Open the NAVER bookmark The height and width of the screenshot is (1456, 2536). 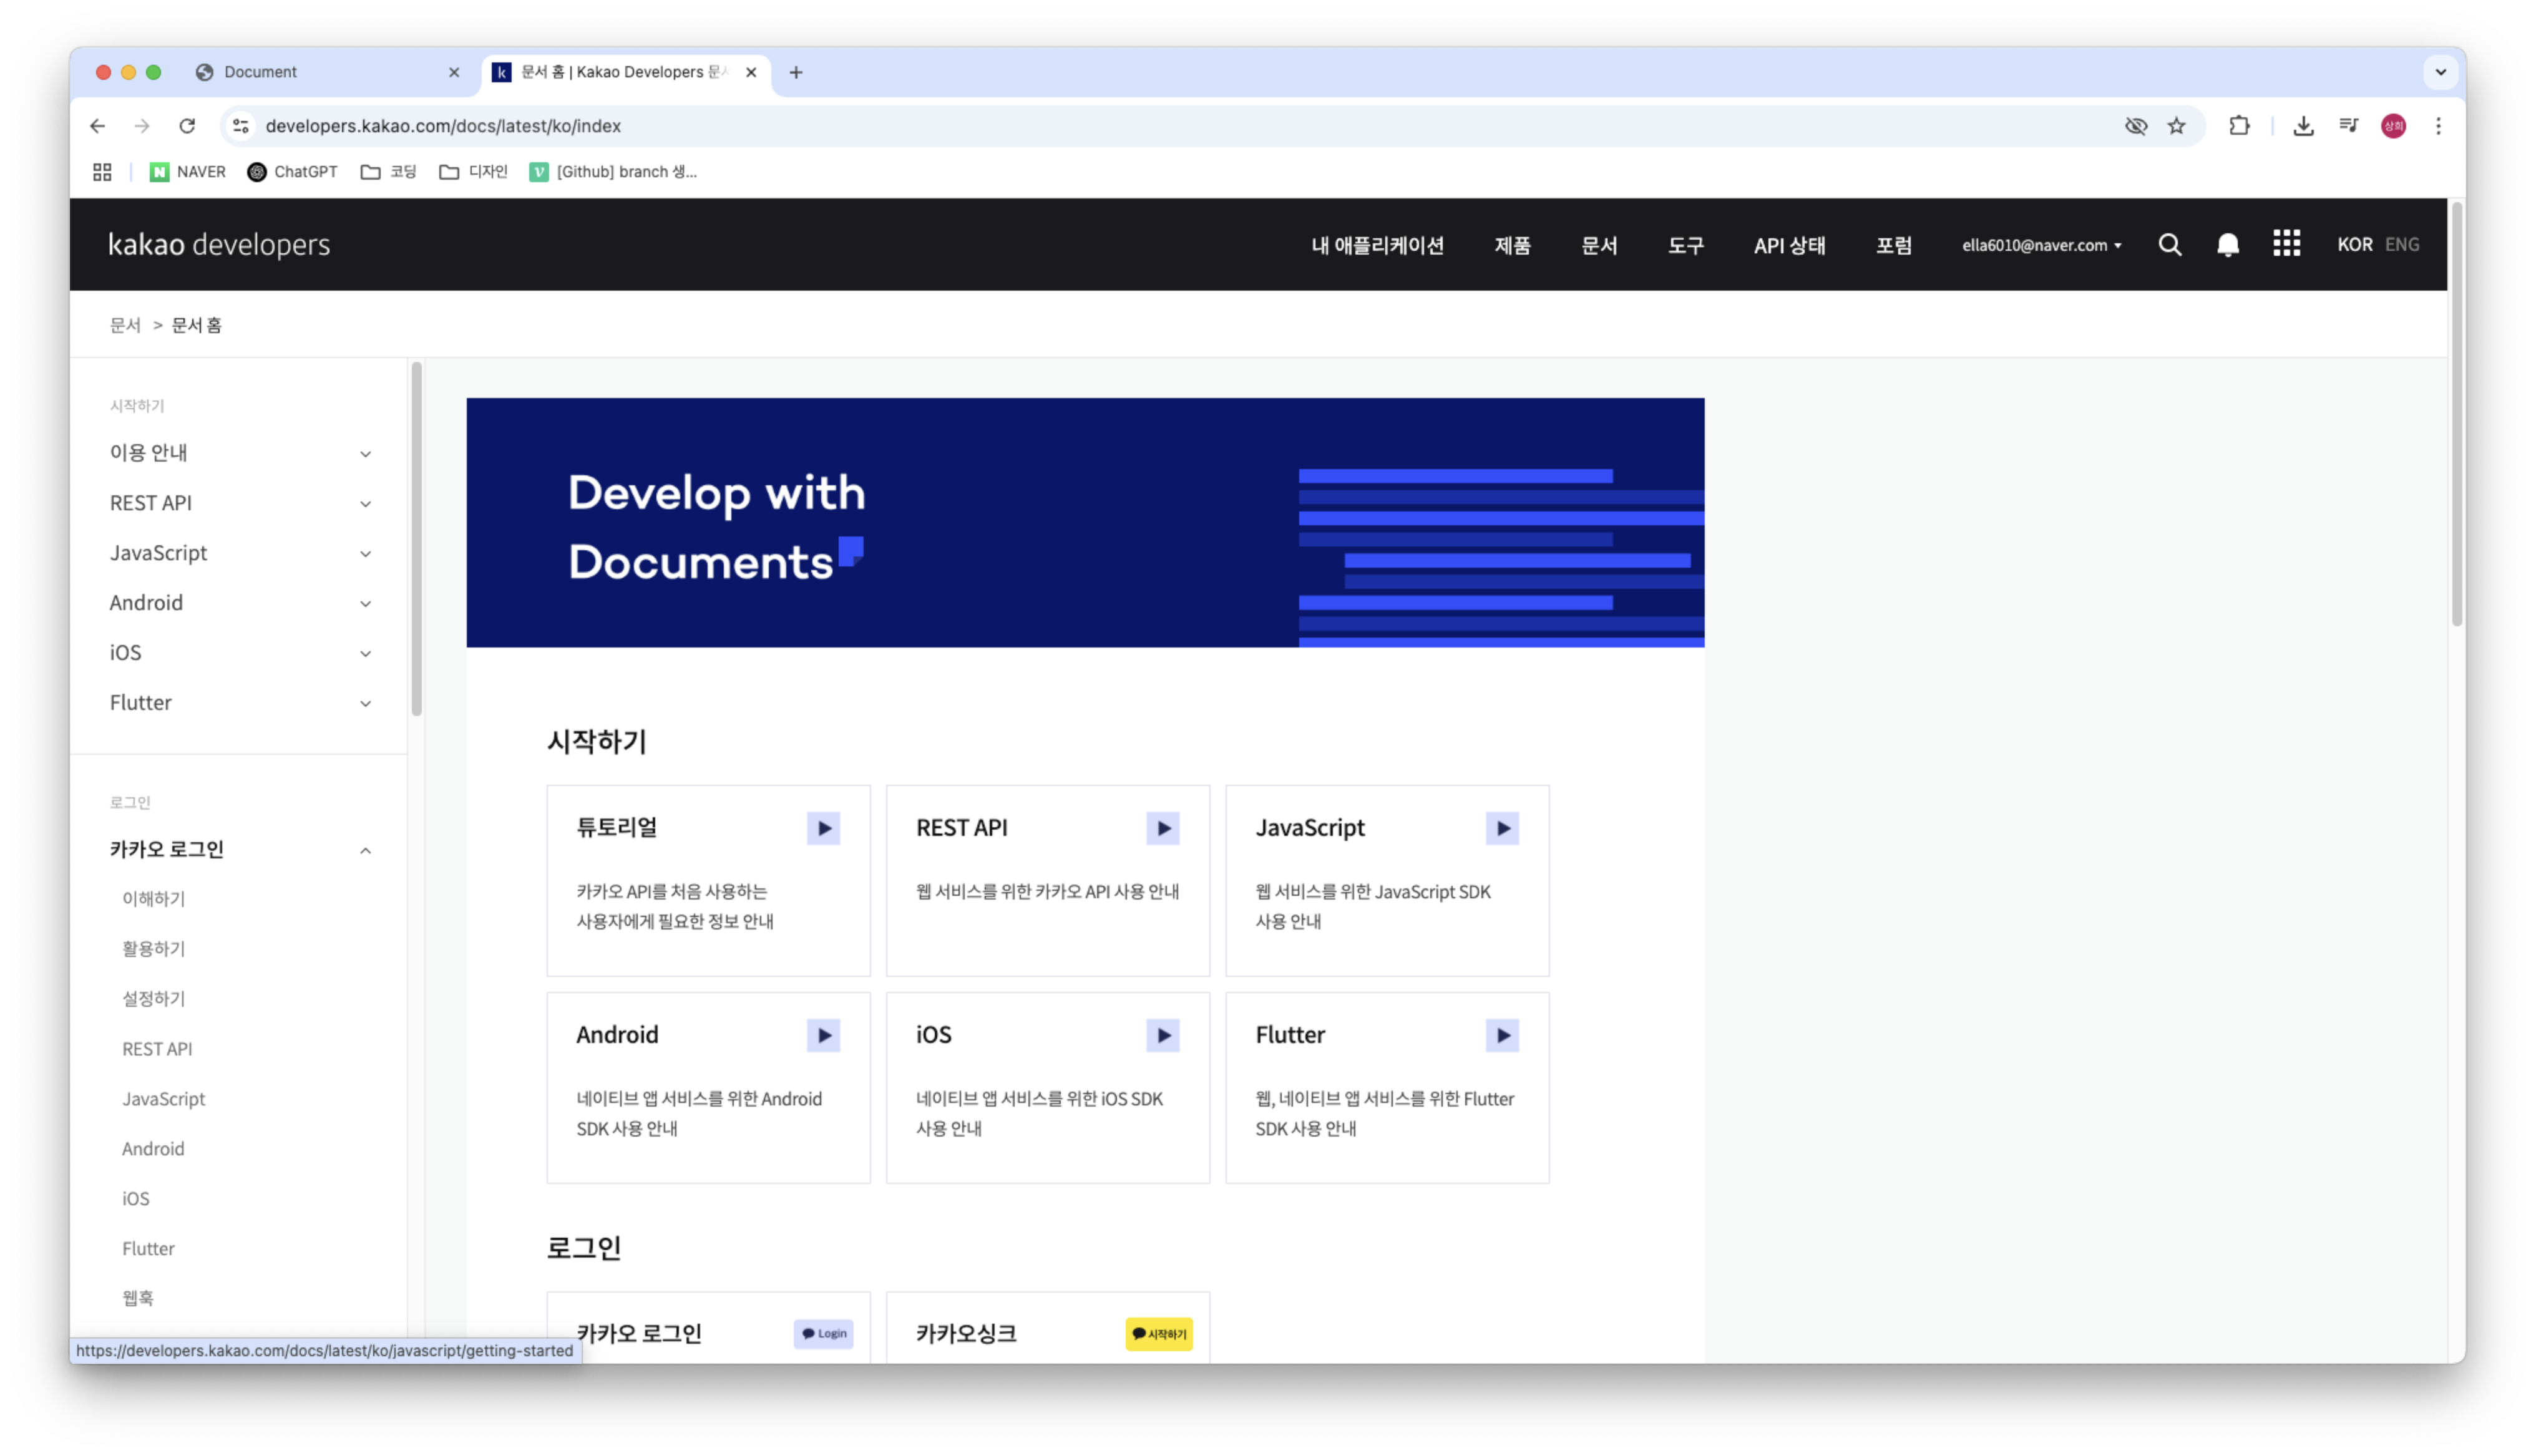pyautogui.click(x=188, y=172)
